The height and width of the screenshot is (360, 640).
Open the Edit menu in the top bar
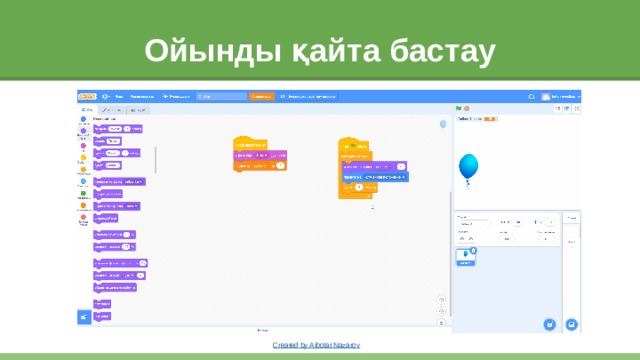tap(142, 96)
